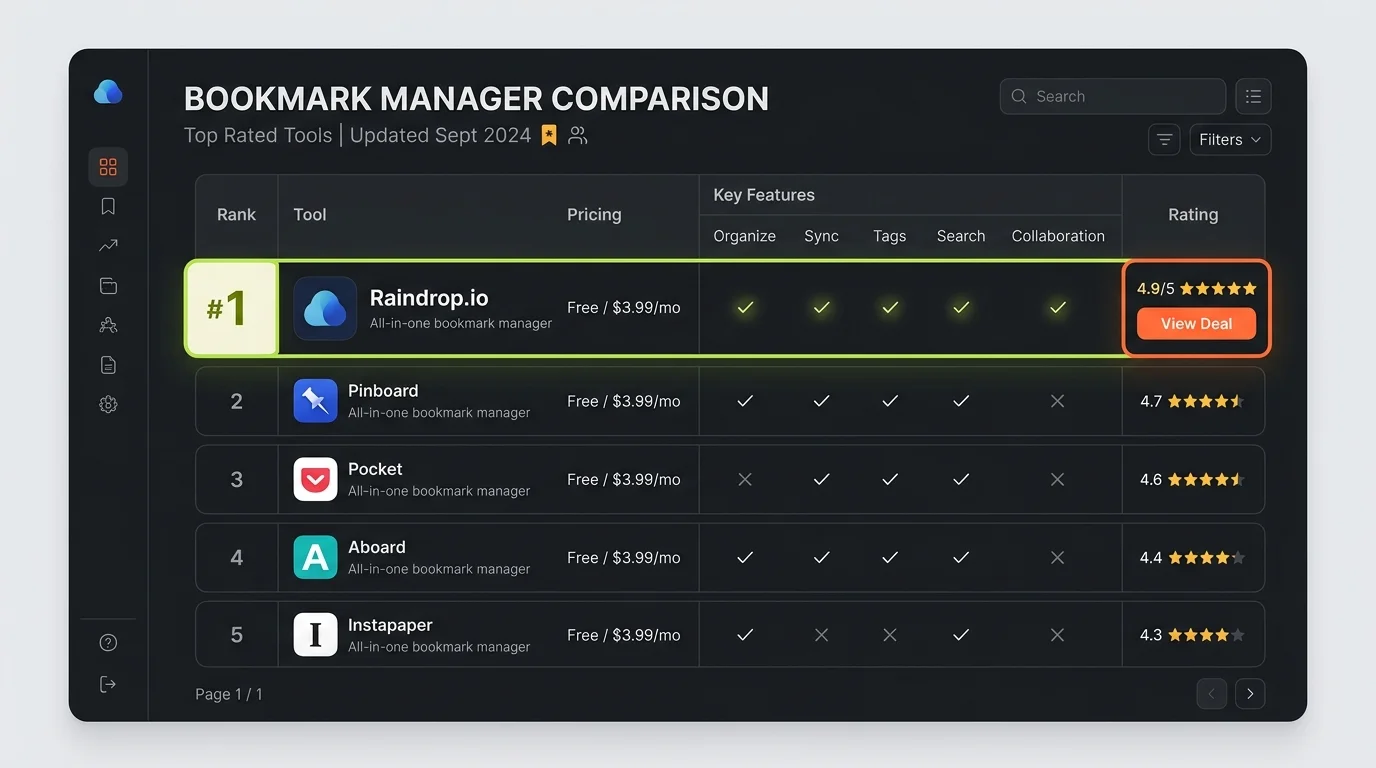Click the Instapaper pricing cell

click(623, 635)
